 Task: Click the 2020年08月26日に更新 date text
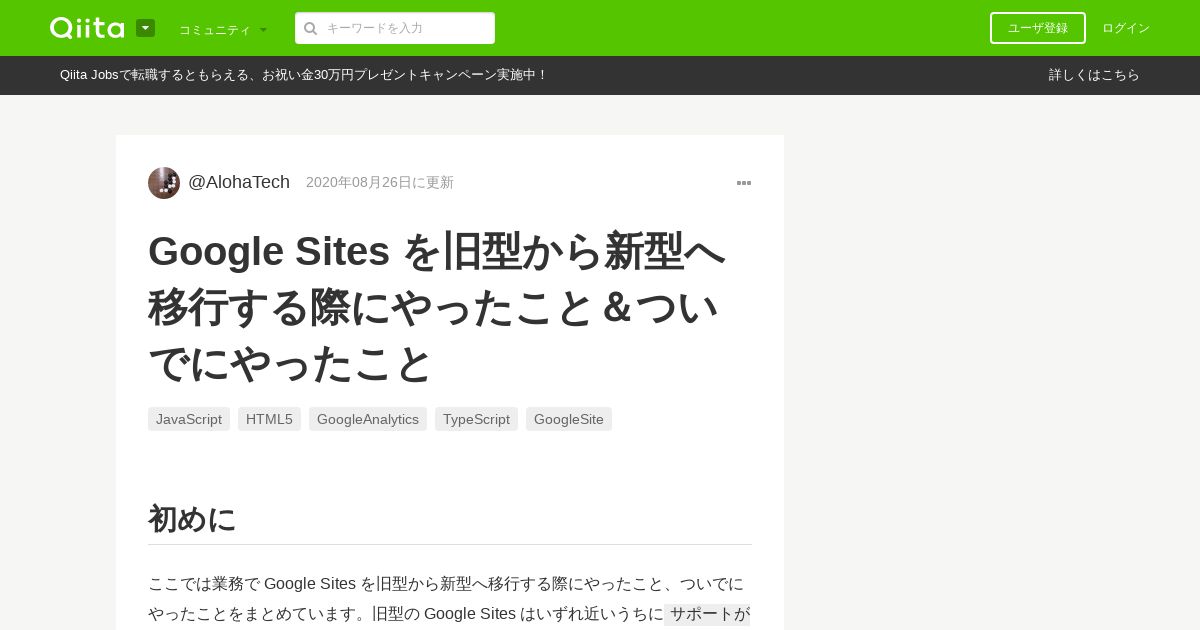380,182
